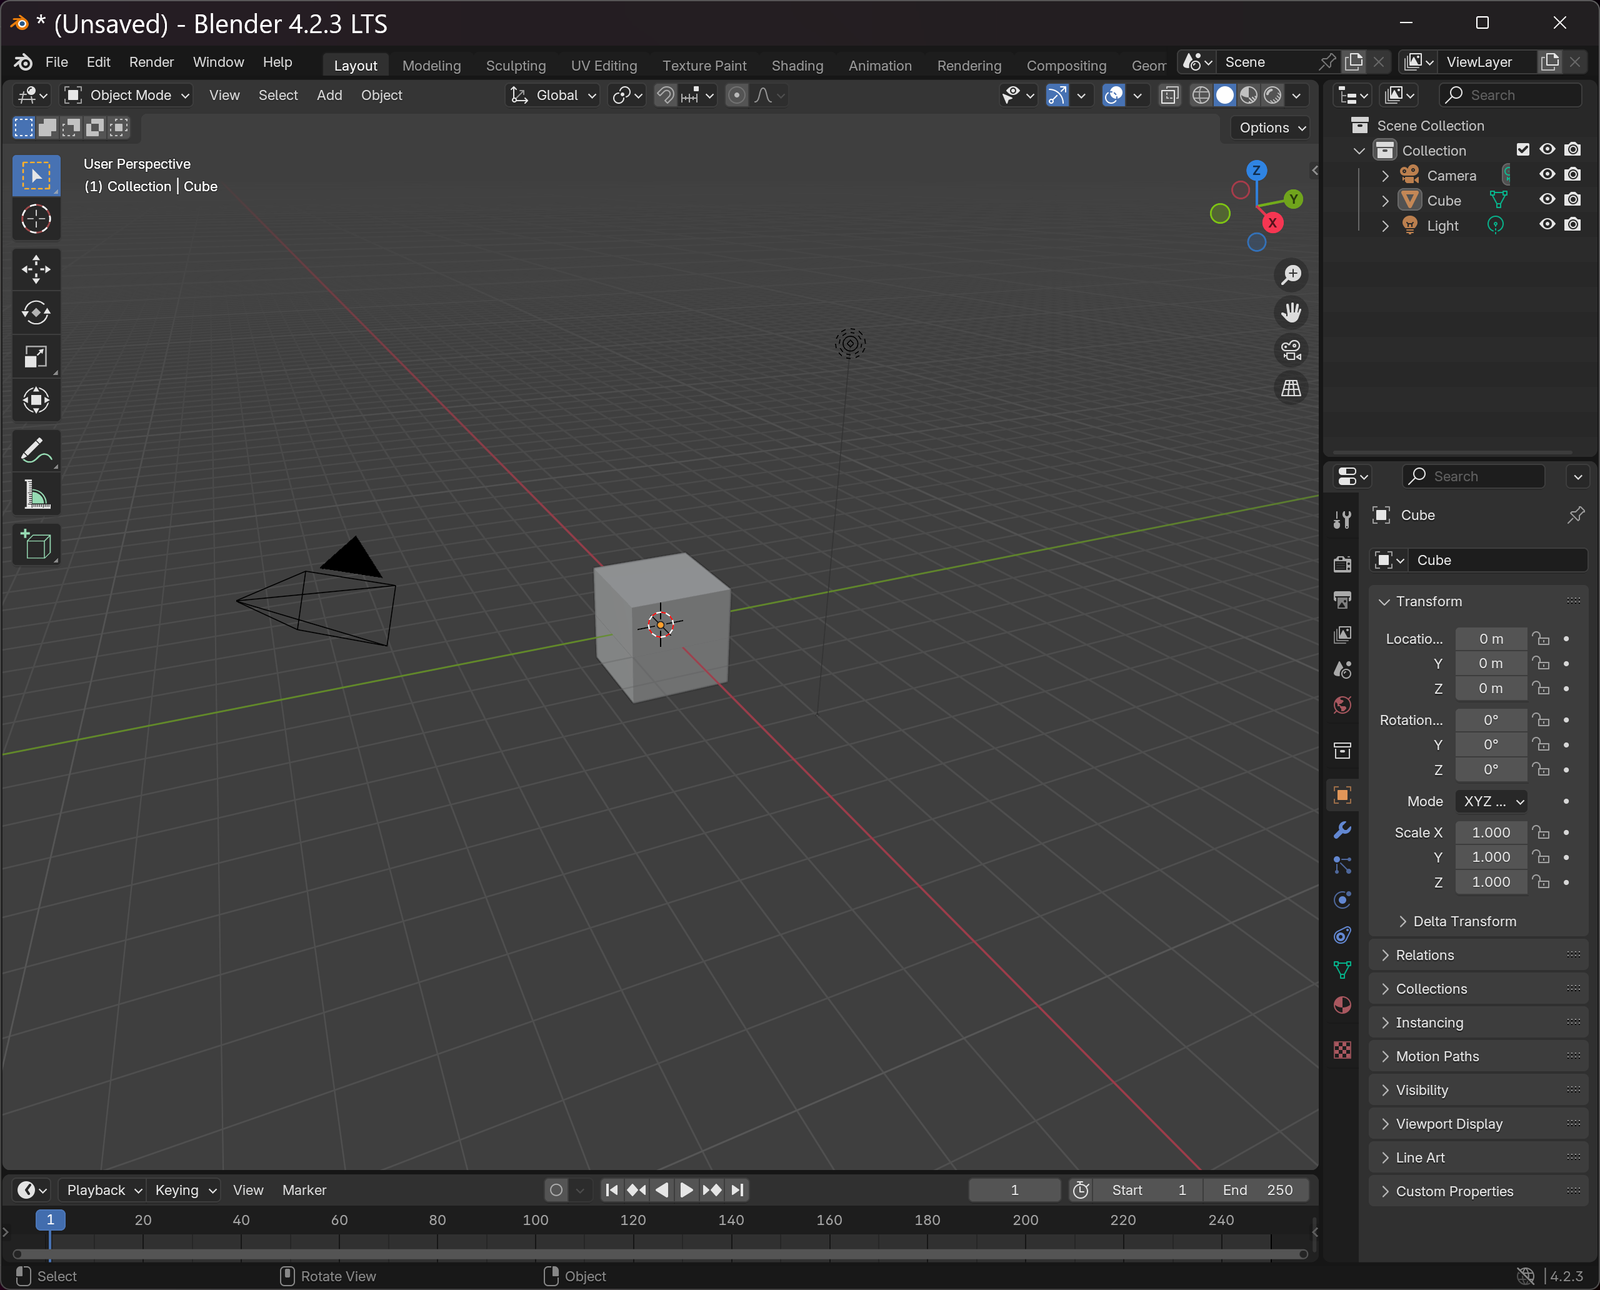Jump to the last frame
1600x1290 pixels.
pyautogui.click(x=737, y=1190)
